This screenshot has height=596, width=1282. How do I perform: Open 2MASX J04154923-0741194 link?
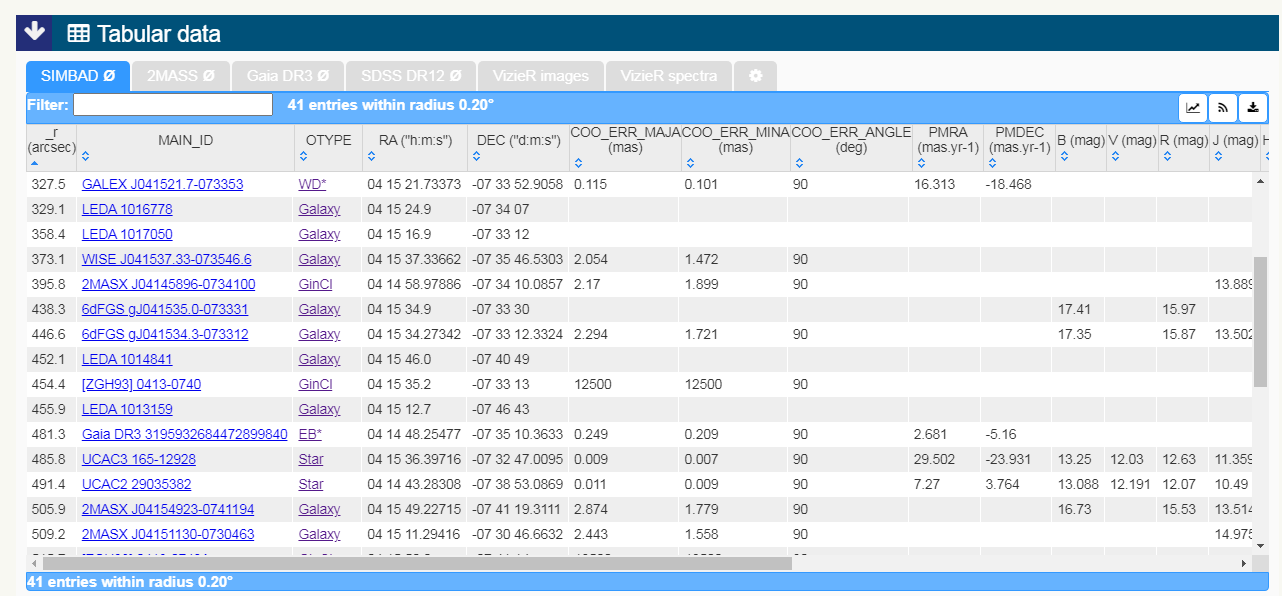coord(168,509)
